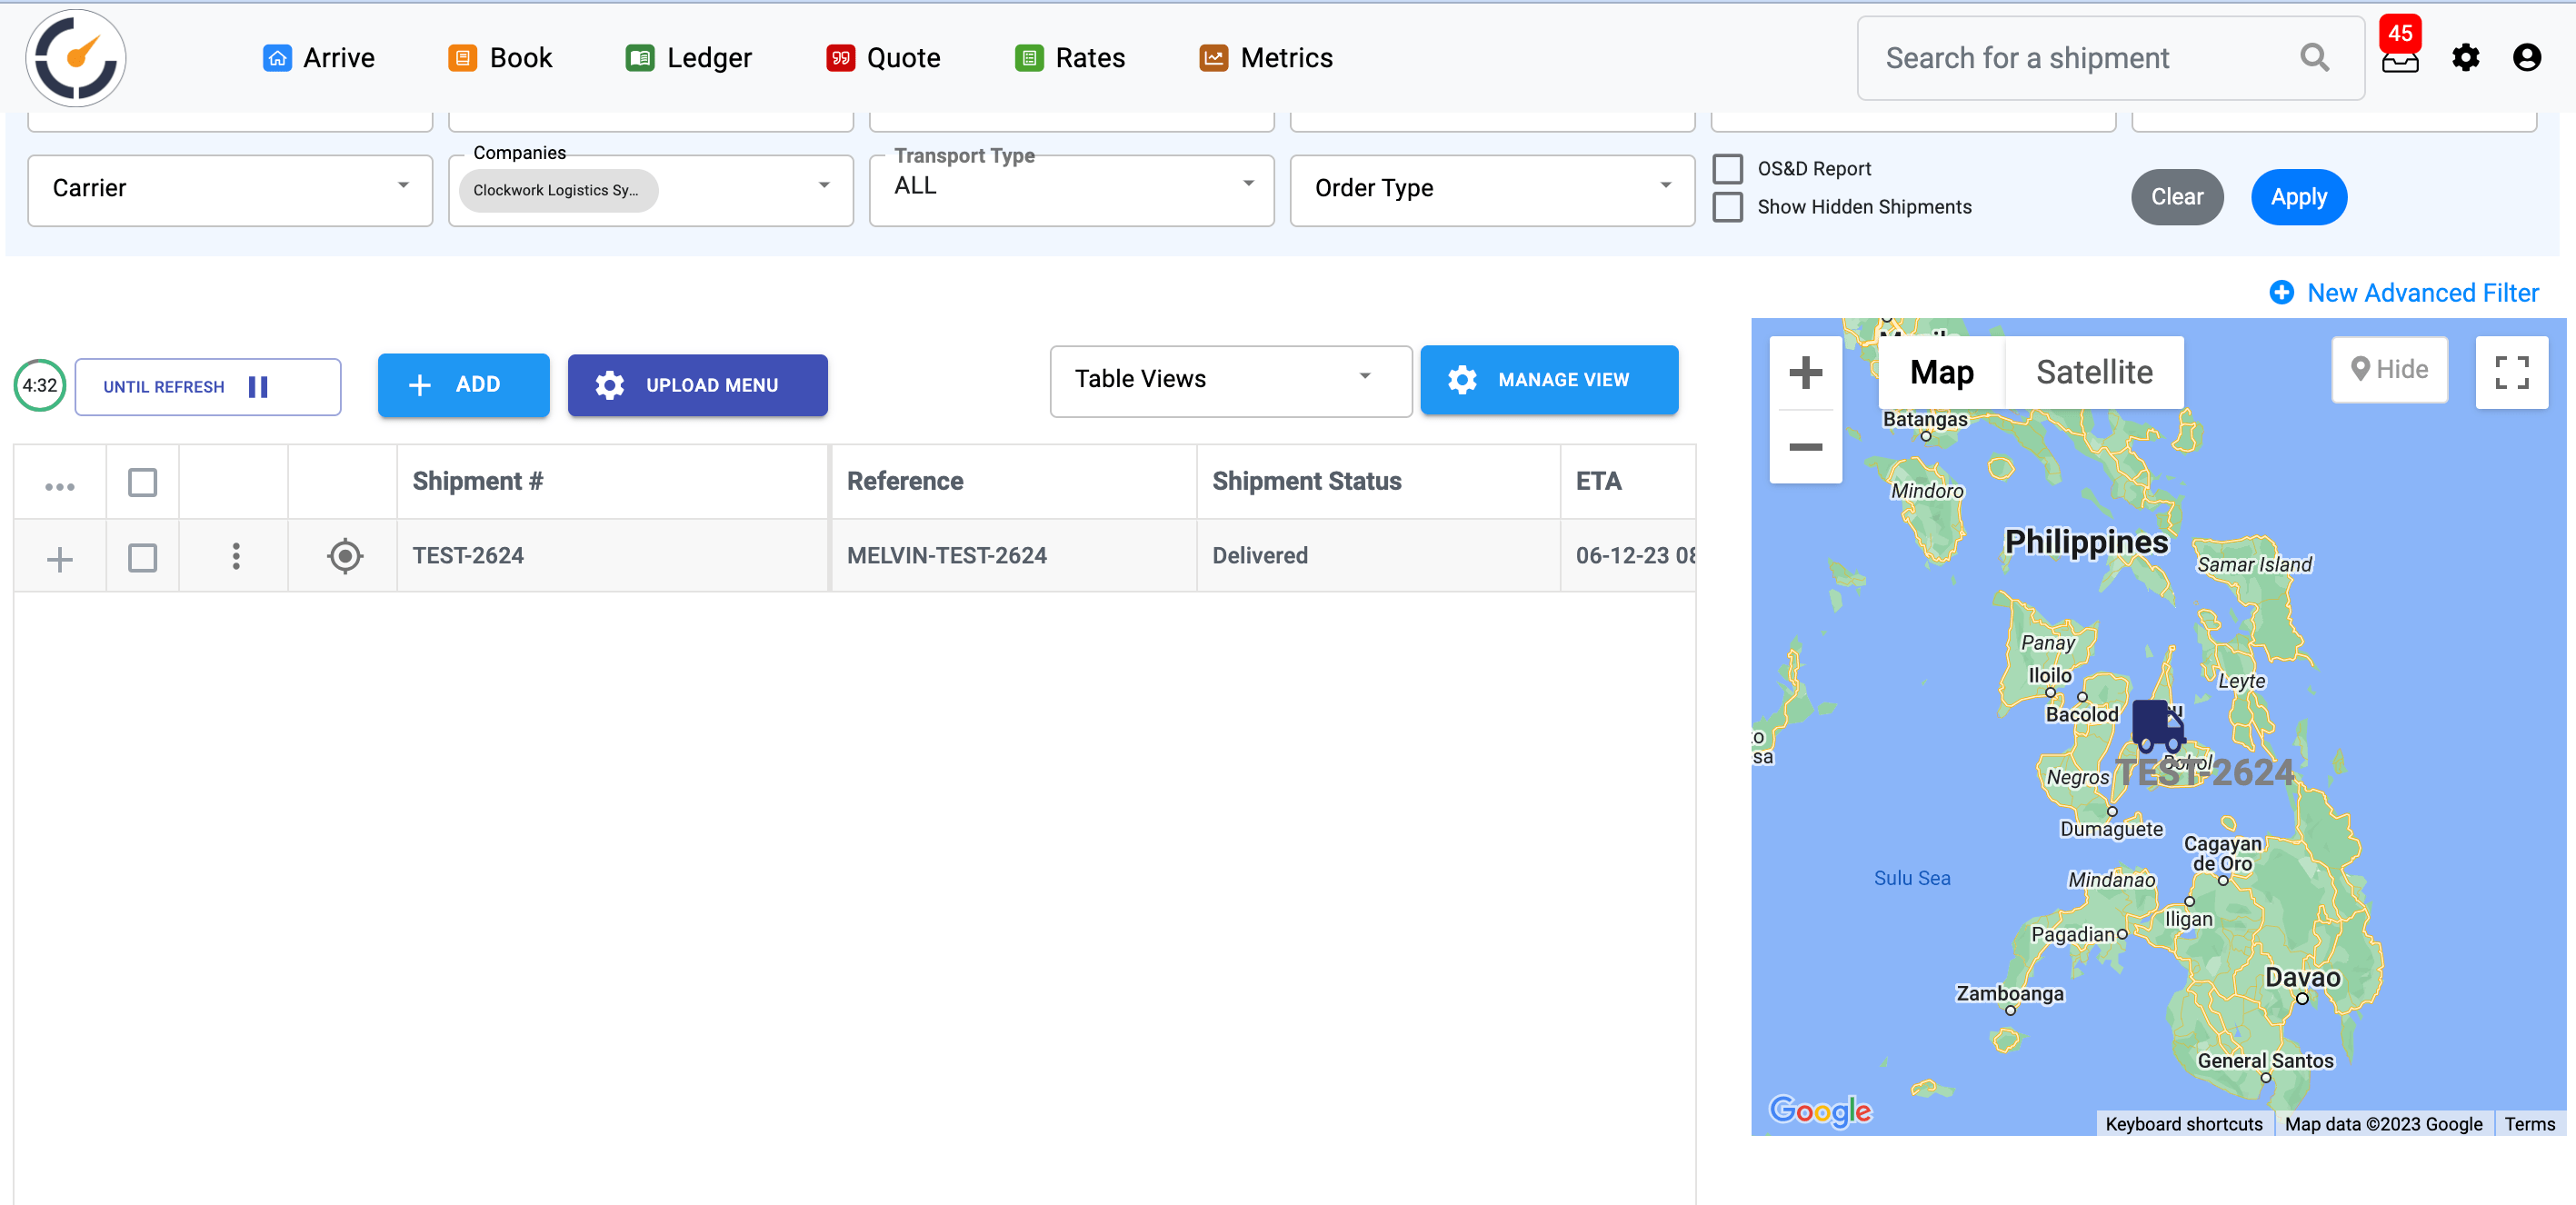This screenshot has width=2576, height=1205.
Task: Pause the auto-refresh countdown
Action: [257, 386]
